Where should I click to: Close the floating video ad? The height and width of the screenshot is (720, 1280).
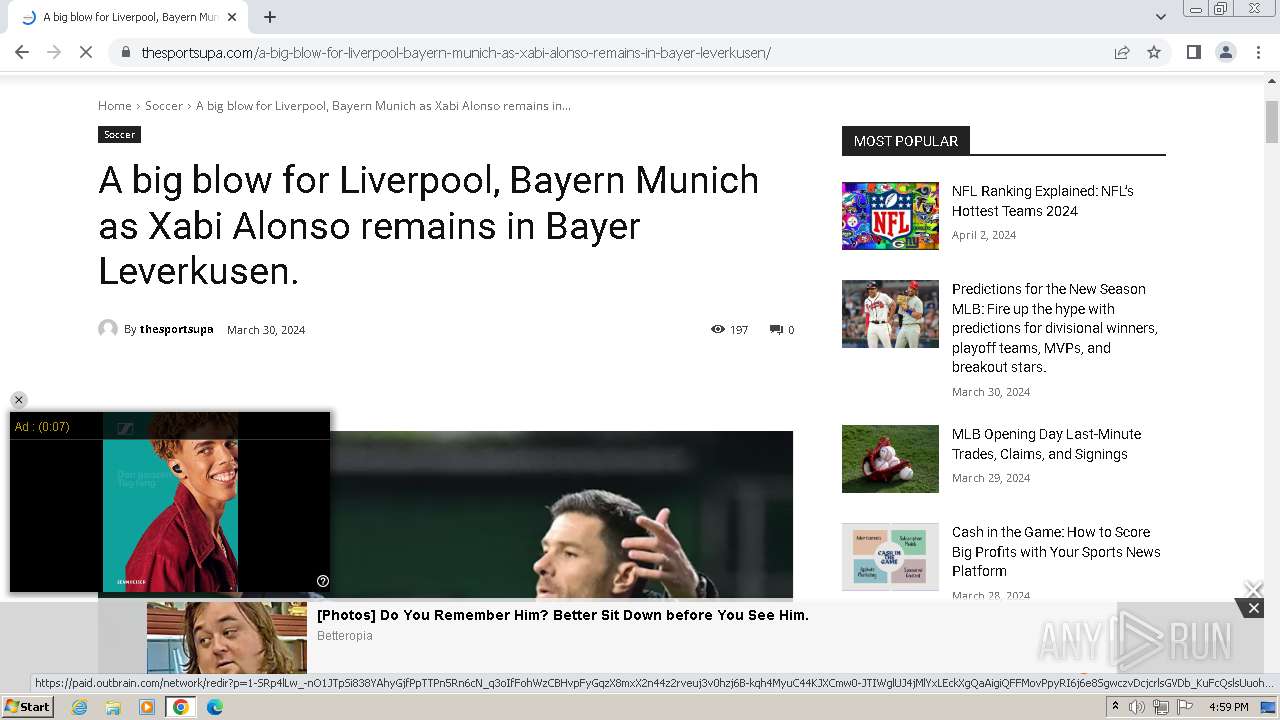[18, 400]
